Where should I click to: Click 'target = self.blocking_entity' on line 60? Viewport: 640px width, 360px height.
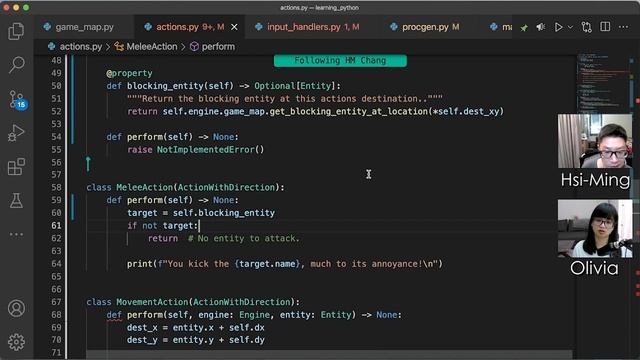click(201, 213)
